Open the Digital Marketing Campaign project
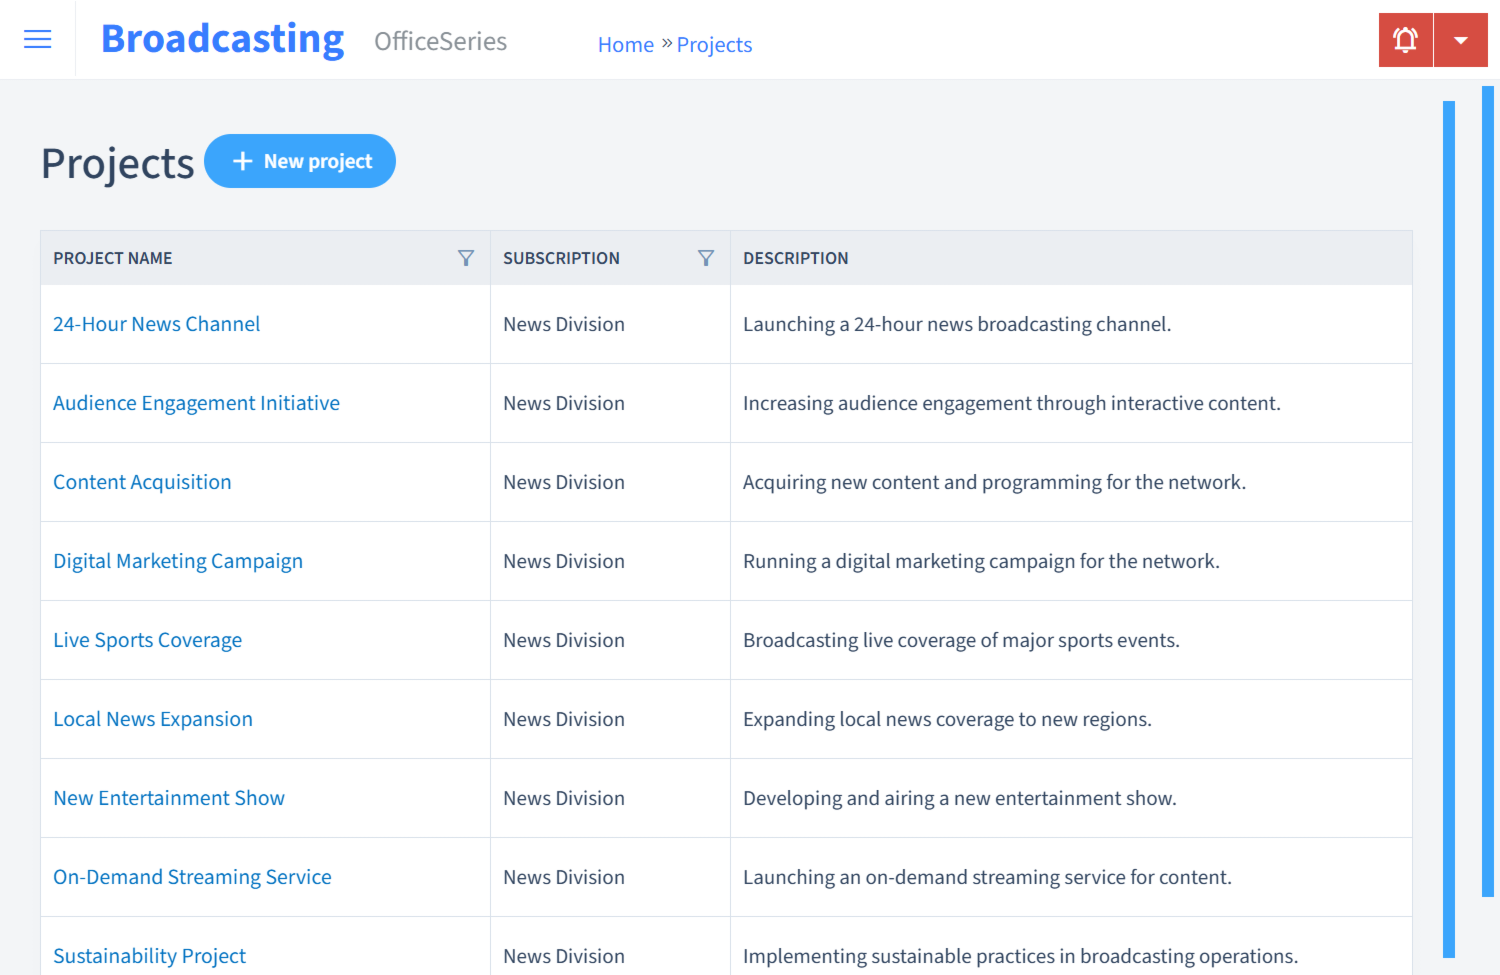The image size is (1500, 975). [178, 561]
